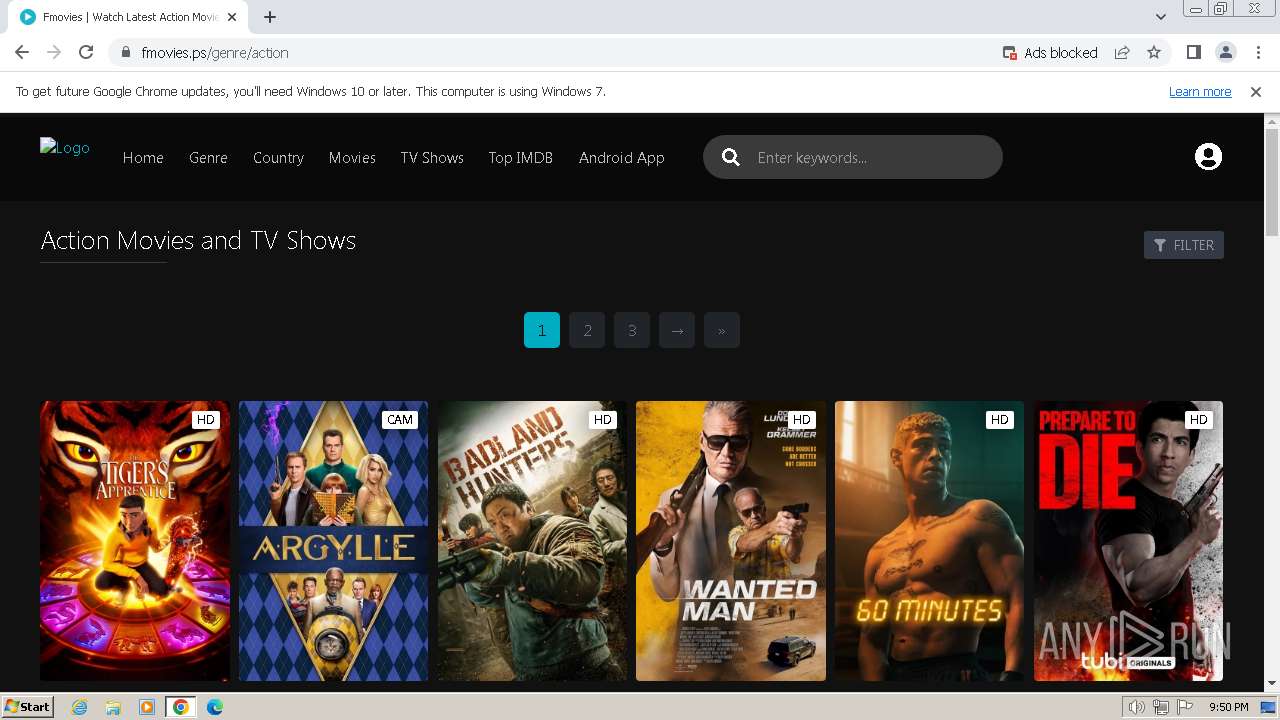Open the Learn more link
Viewport: 1280px width, 720px height.
1200,91
